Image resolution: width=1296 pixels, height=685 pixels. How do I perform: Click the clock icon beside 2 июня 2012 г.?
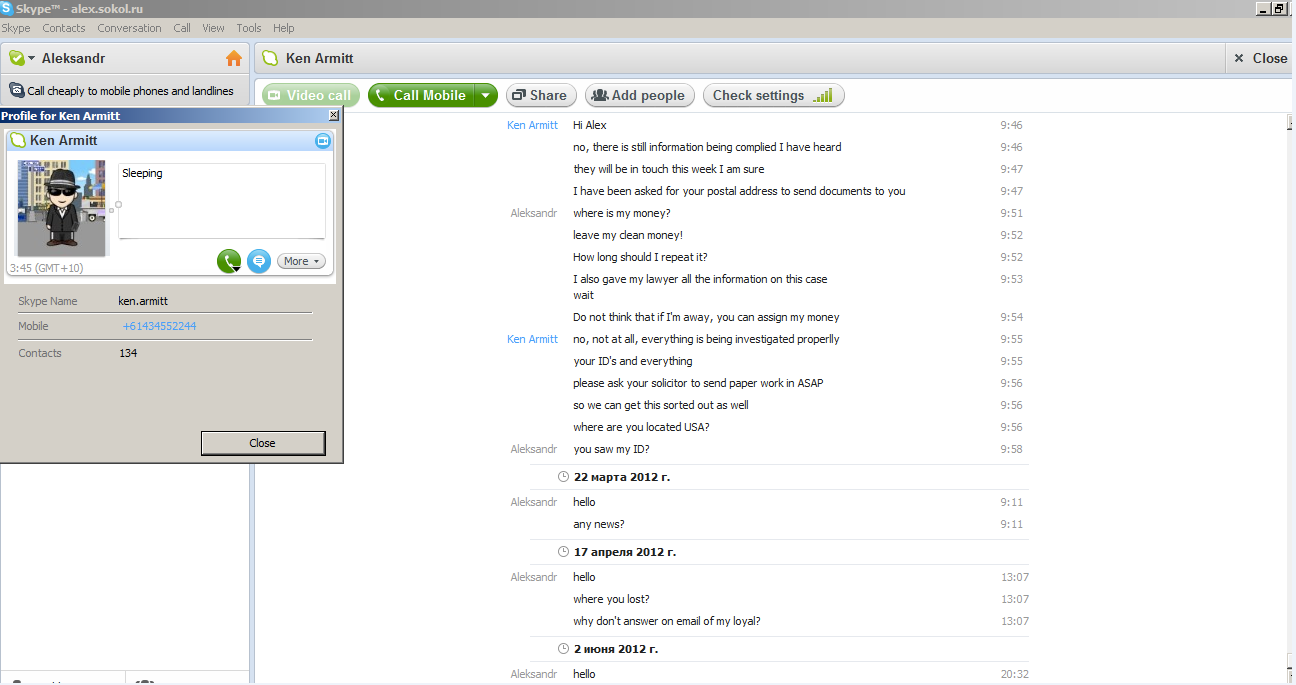tap(564, 649)
